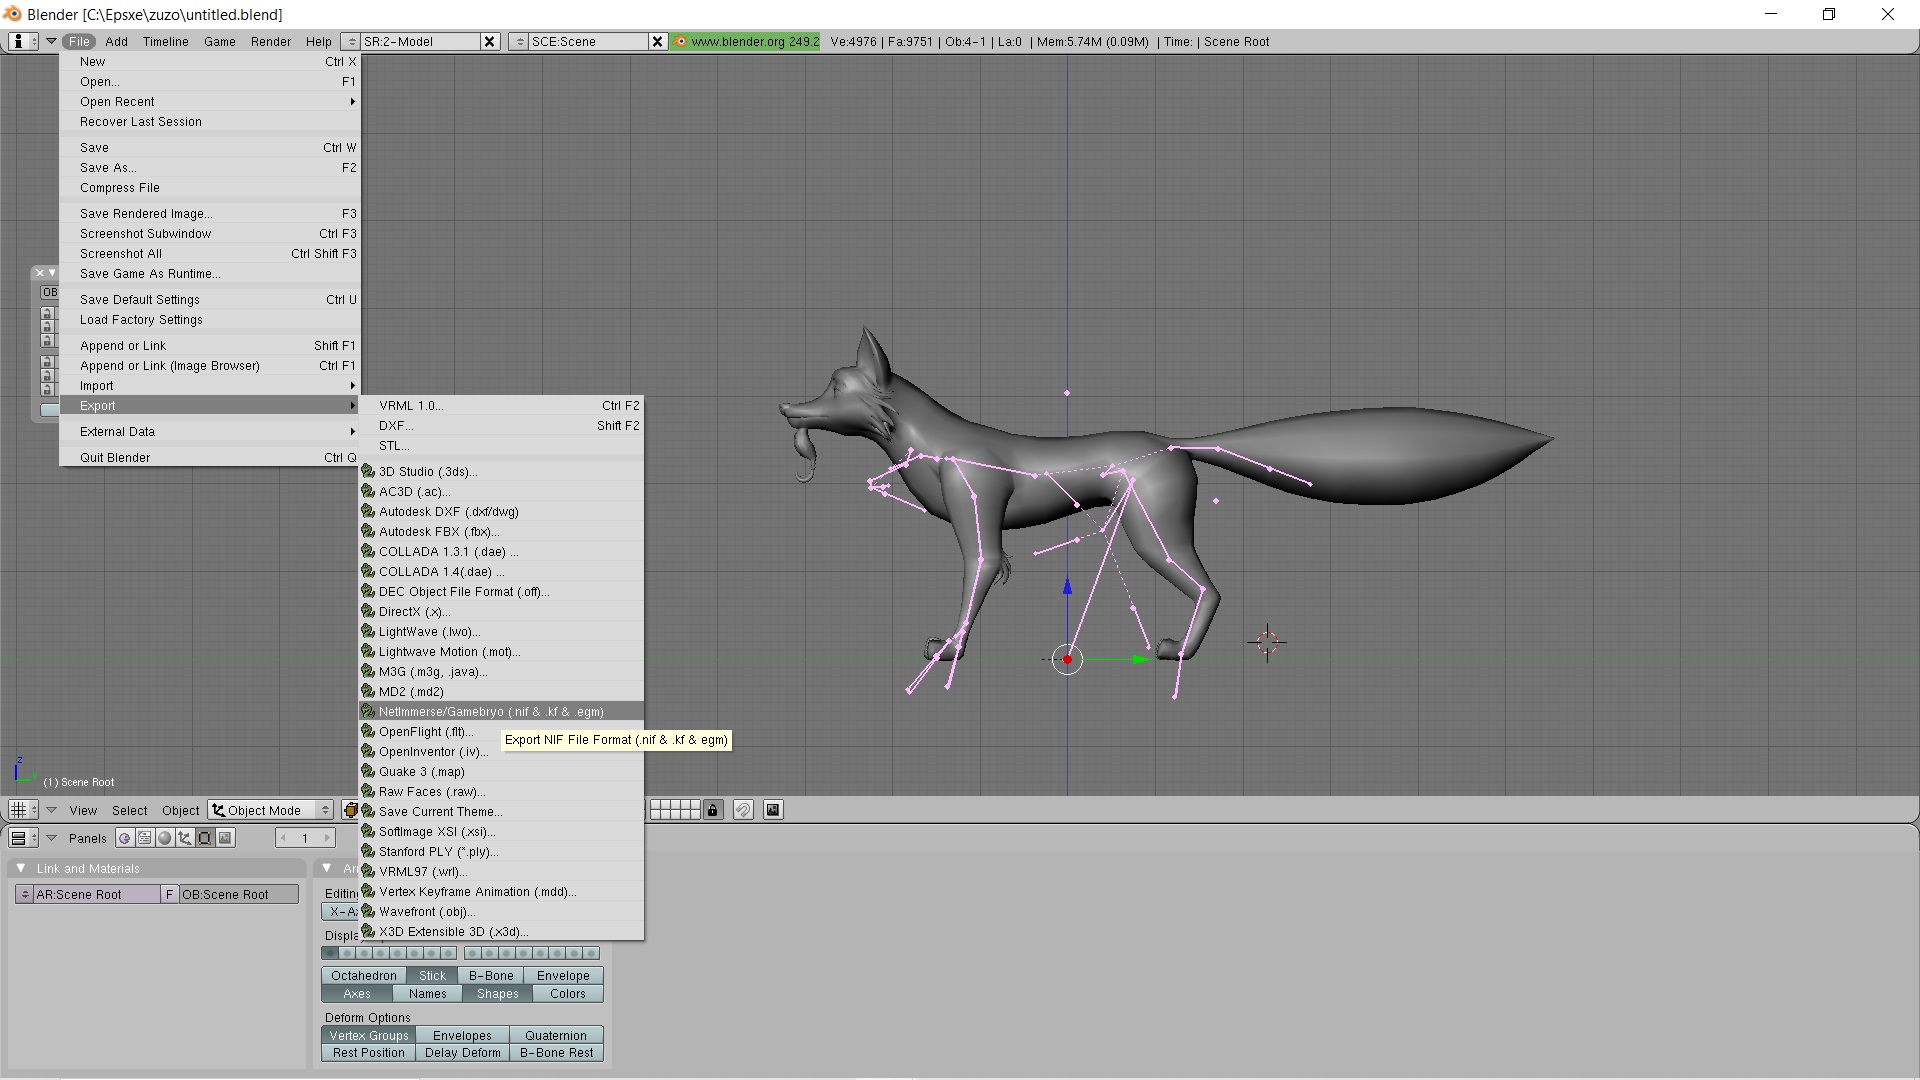Open the SCE scene selector arrows
1920x1080 pixels.
518,41
